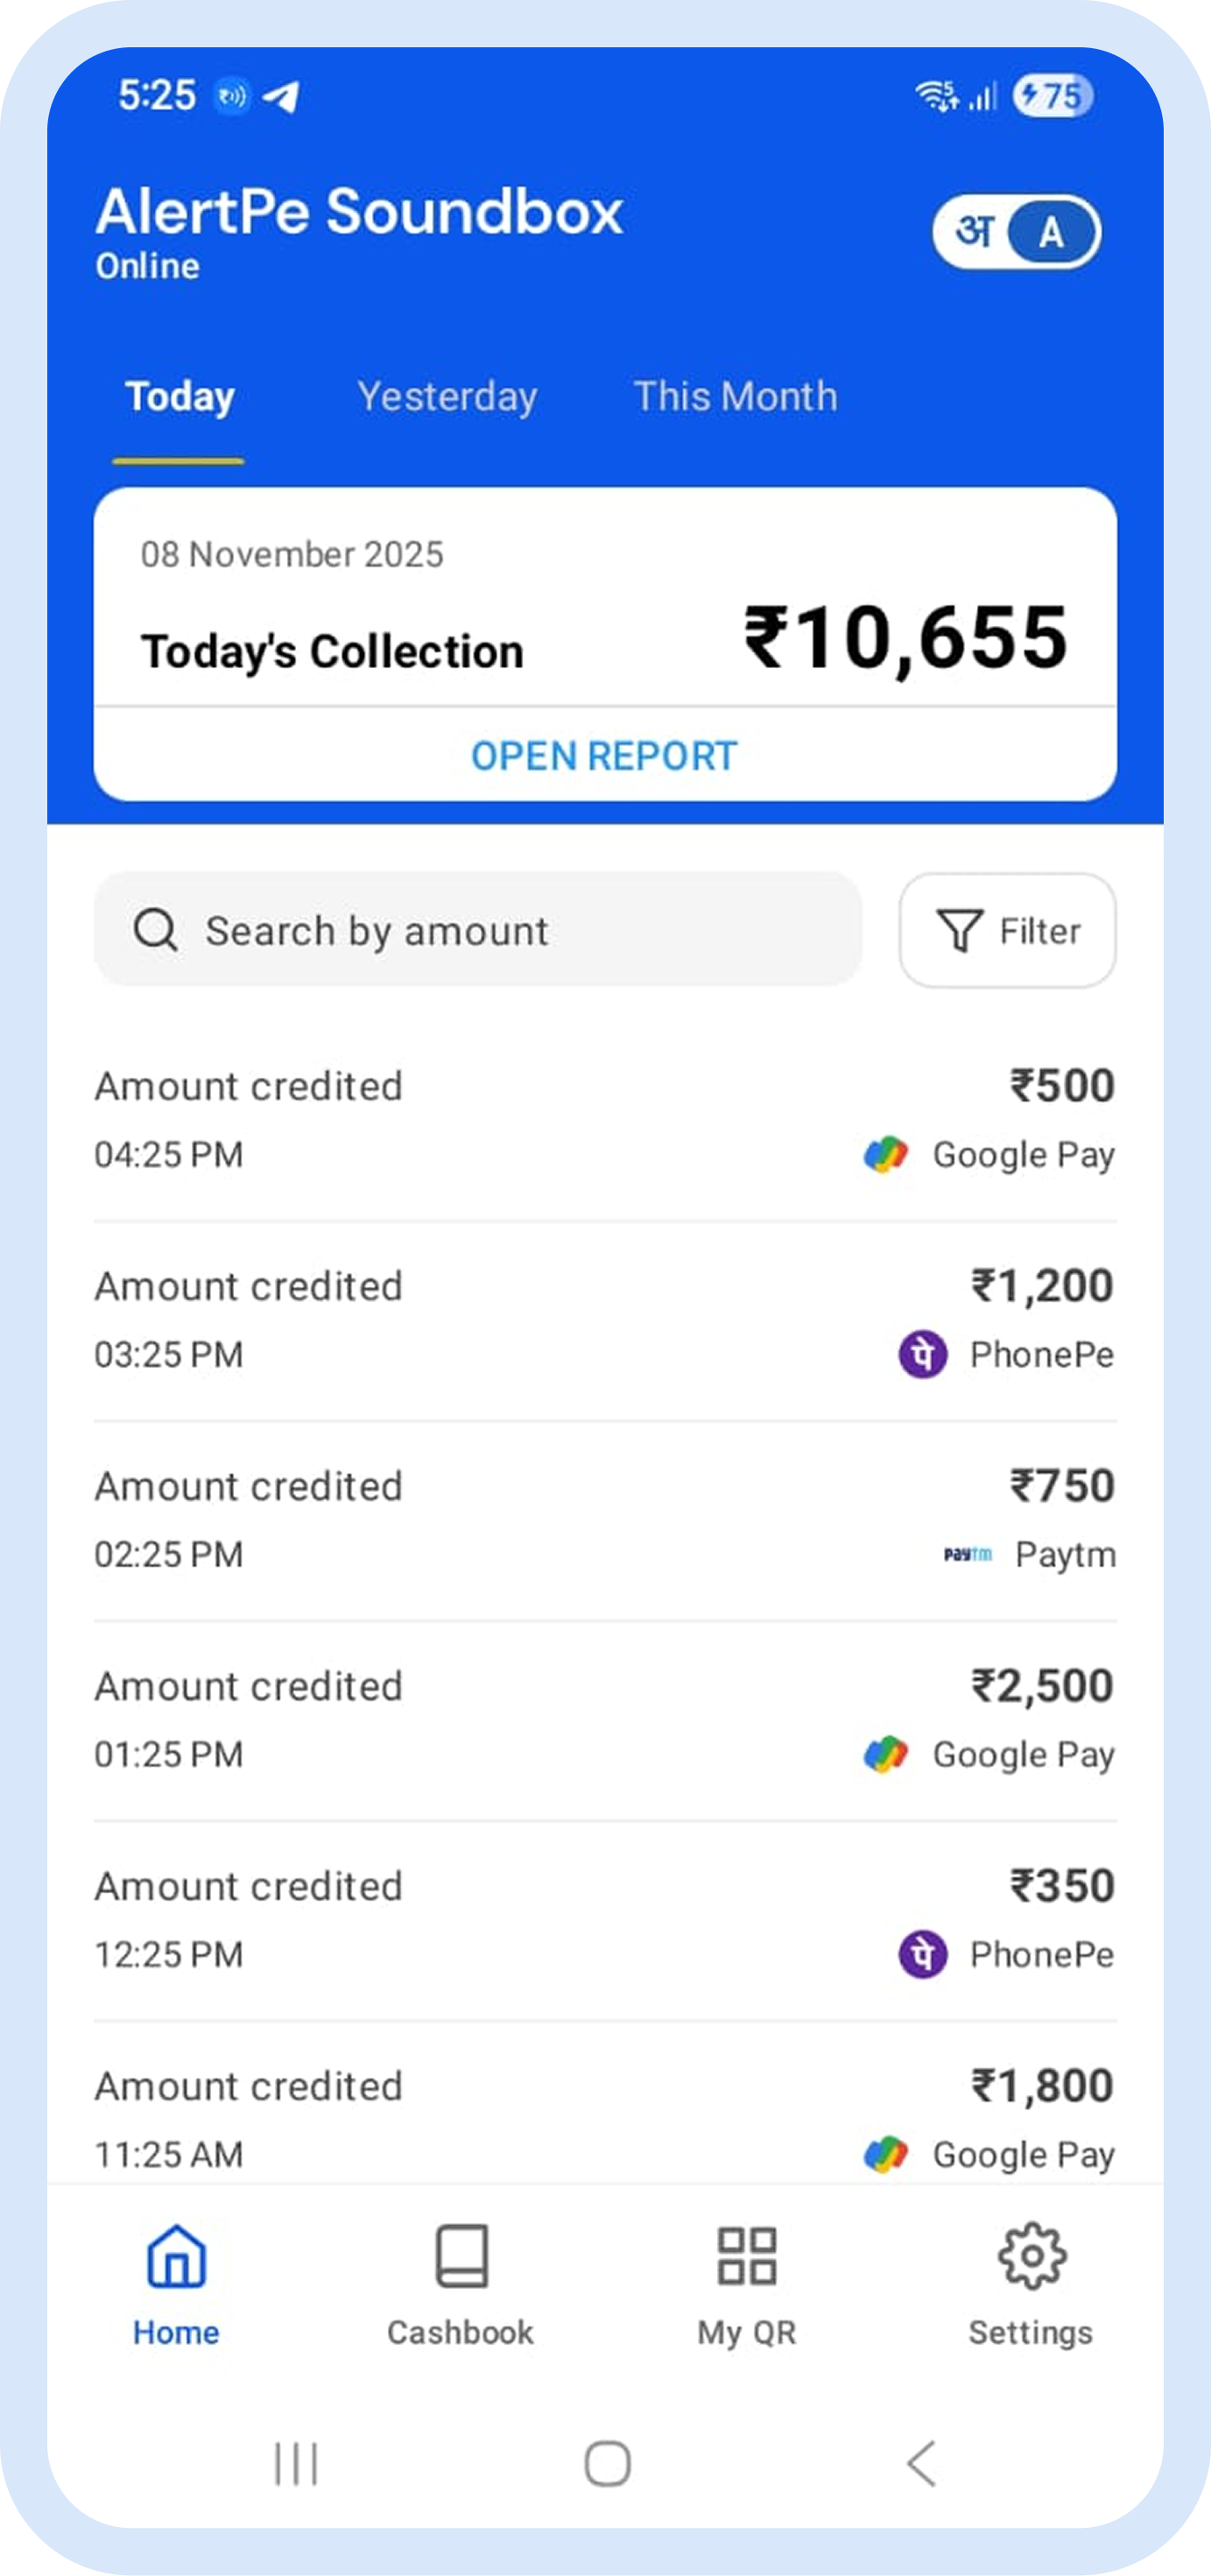Screen dimensions: 1211x2576
Task: Tap the Paytm logo on ₹750 entry
Action: point(968,1554)
